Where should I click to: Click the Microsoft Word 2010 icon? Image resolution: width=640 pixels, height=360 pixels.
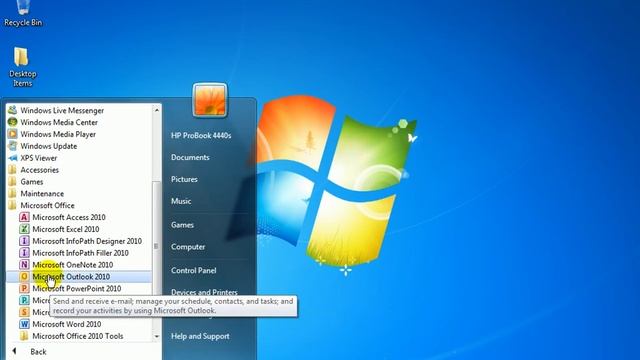coord(24,324)
